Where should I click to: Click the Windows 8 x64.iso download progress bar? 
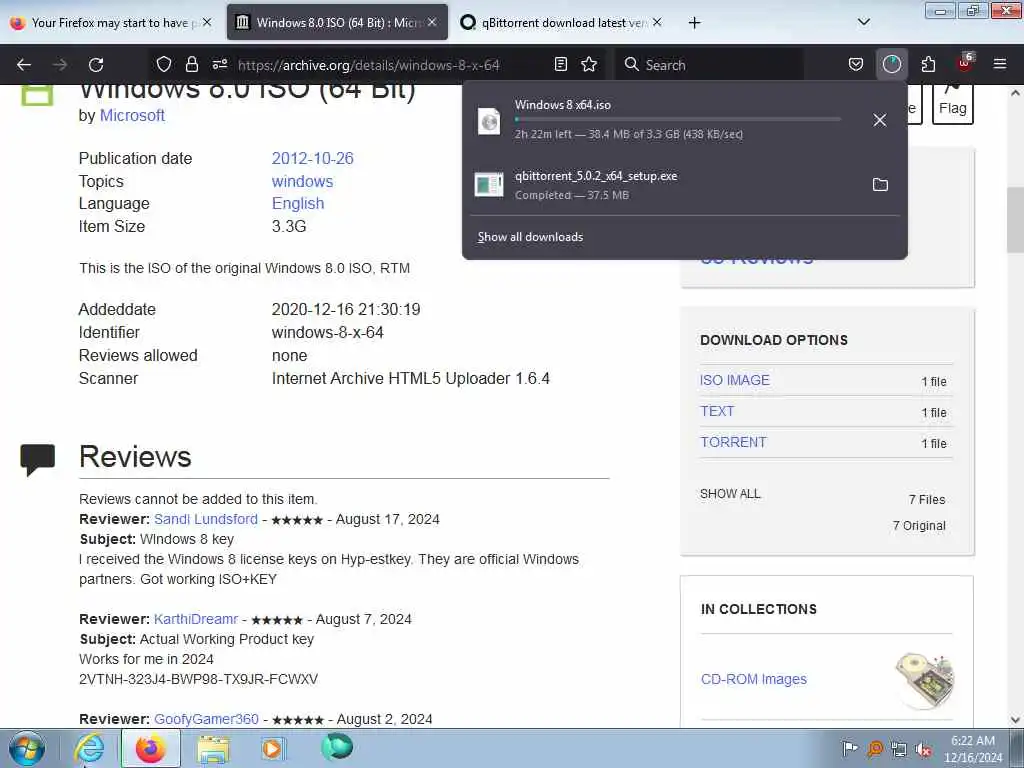[677, 120]
